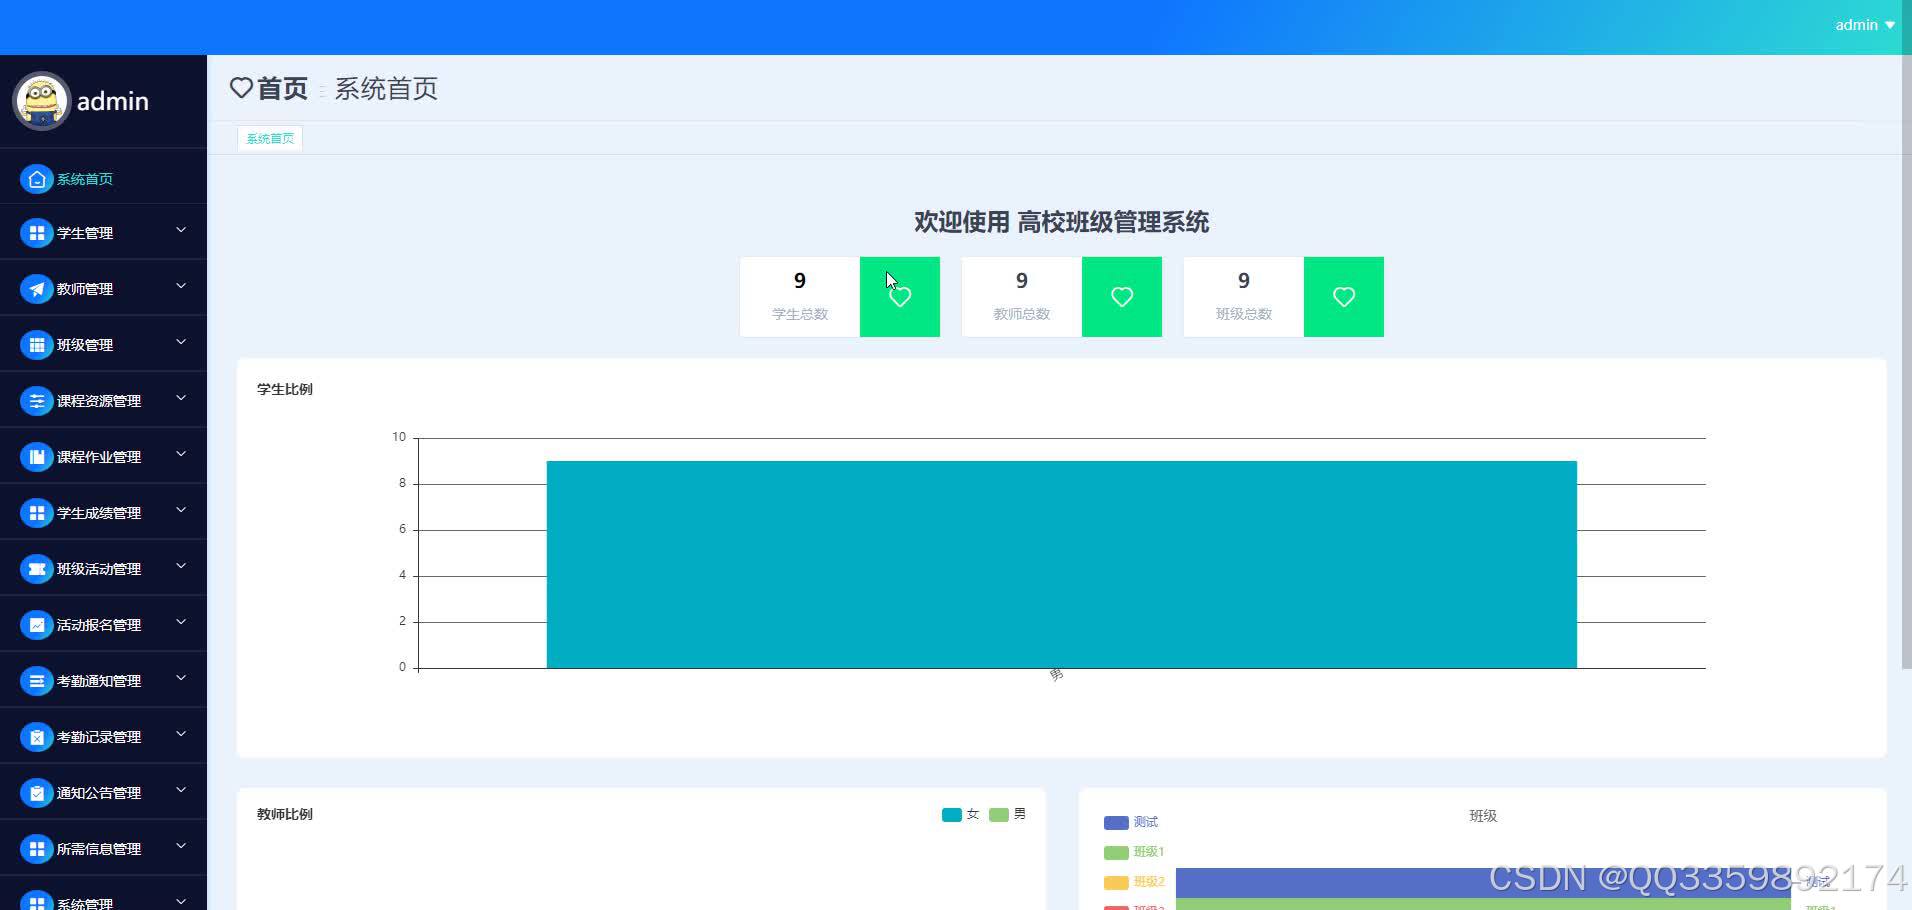Open 学生成绩管理 menu label

99,513
